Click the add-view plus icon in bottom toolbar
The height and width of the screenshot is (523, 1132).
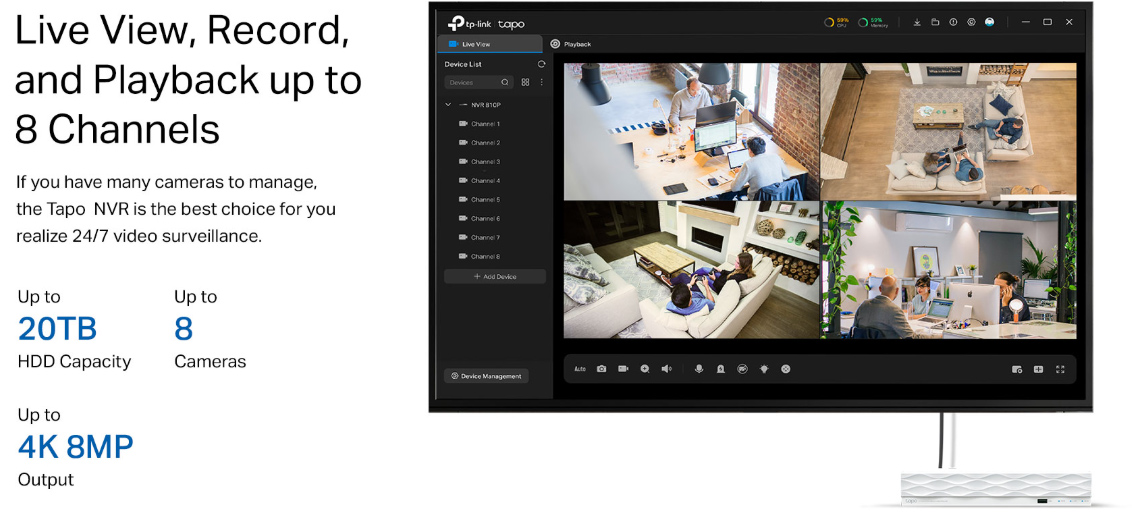point(1038,369)
